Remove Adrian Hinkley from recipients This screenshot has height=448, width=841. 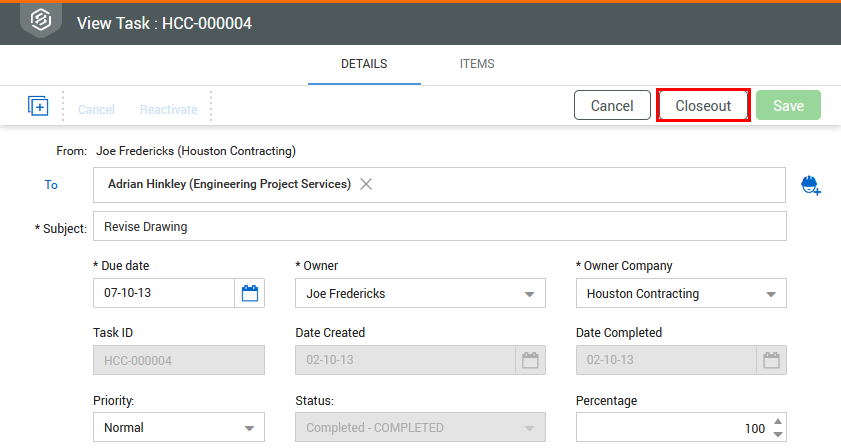coord(366,184)
